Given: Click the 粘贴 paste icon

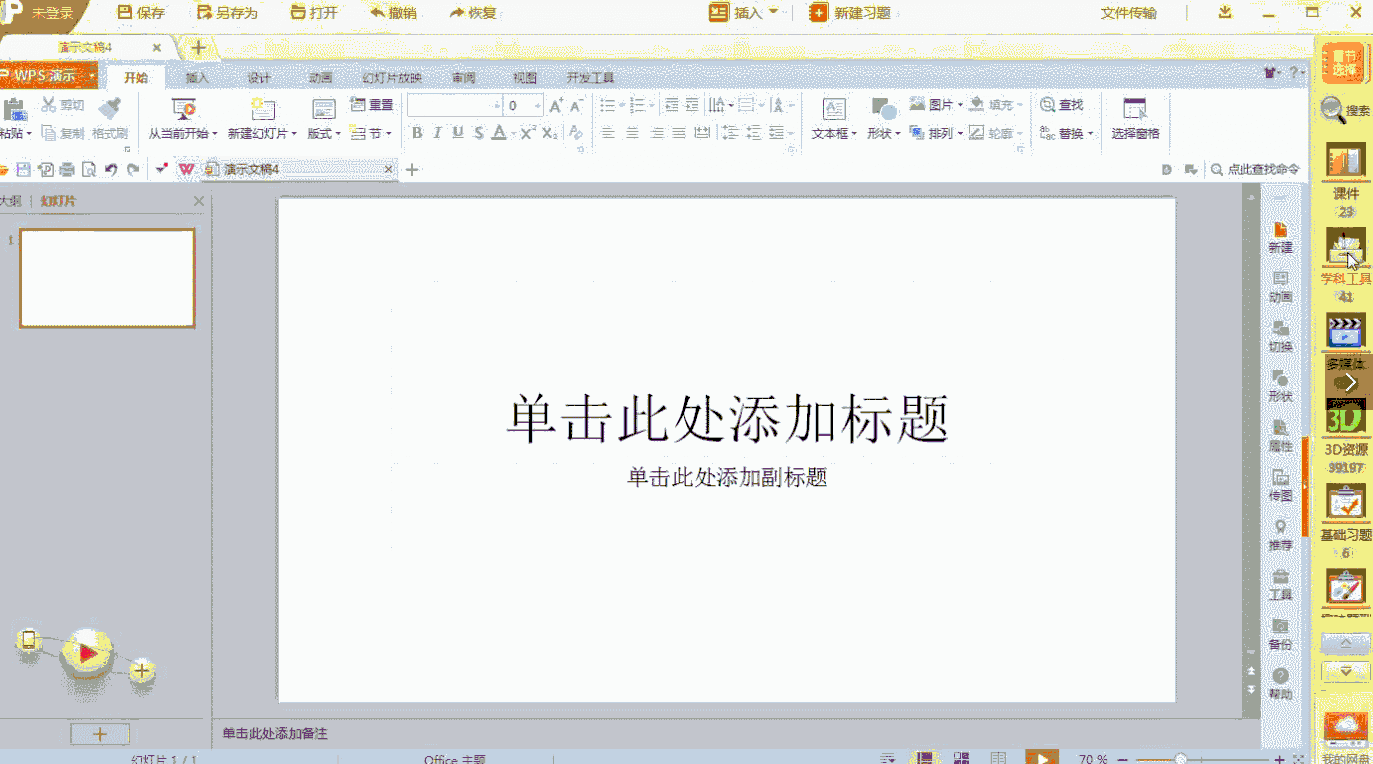Looking at the screenshot, I should pos(13,109).
